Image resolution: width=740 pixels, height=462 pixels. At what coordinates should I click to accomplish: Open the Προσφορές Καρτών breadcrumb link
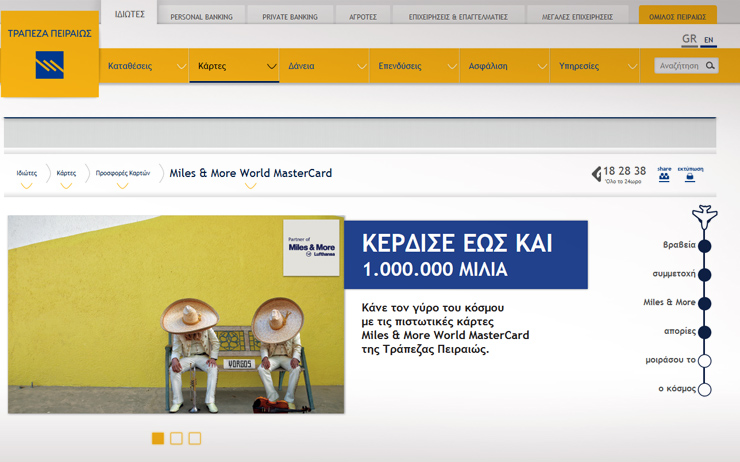123,173
